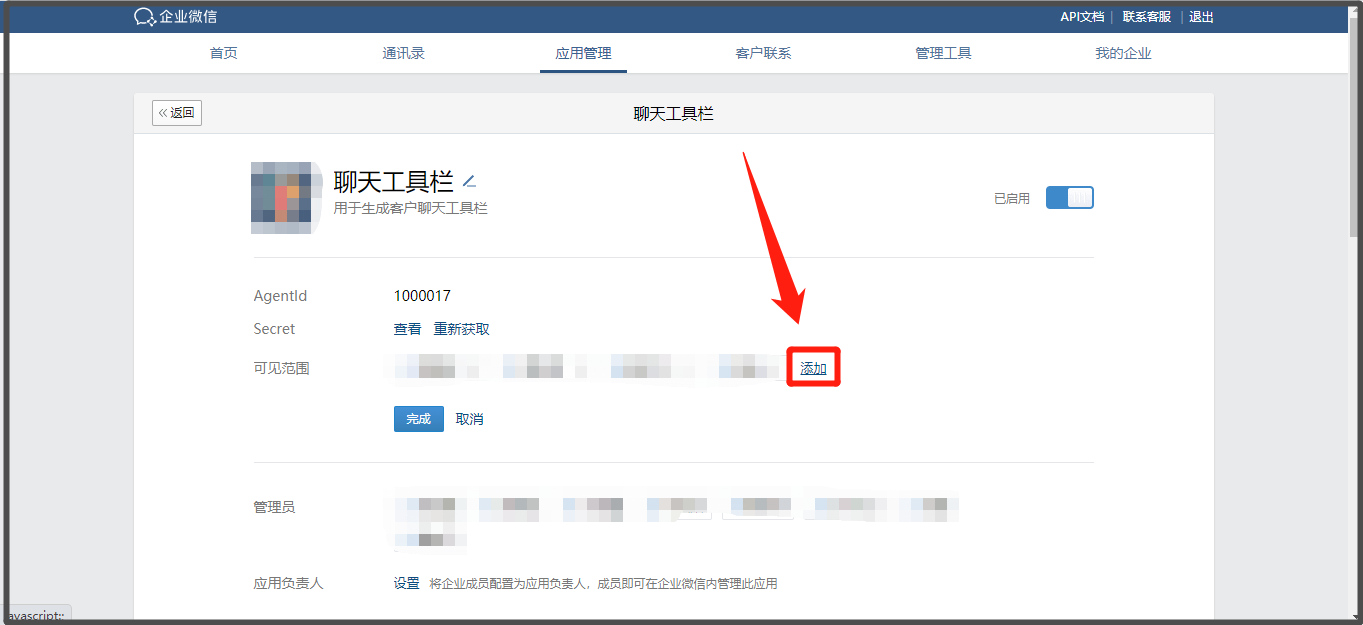This screenshot has height=625, width=1363.
Task: Click the 聊天工具栏 app avatar image
Action: click(286, 197)
